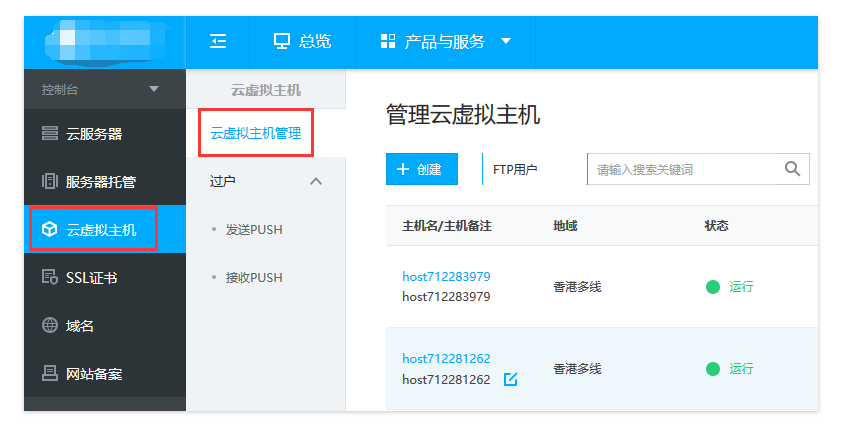The image size is (845, 427).
Task: Click the 域名 globe icon
Action: click(49, 325)
